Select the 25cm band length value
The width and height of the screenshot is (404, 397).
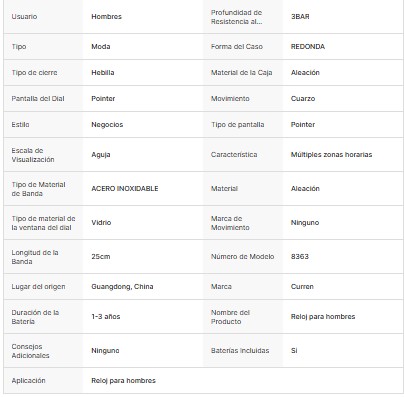[x=101, y=257]
